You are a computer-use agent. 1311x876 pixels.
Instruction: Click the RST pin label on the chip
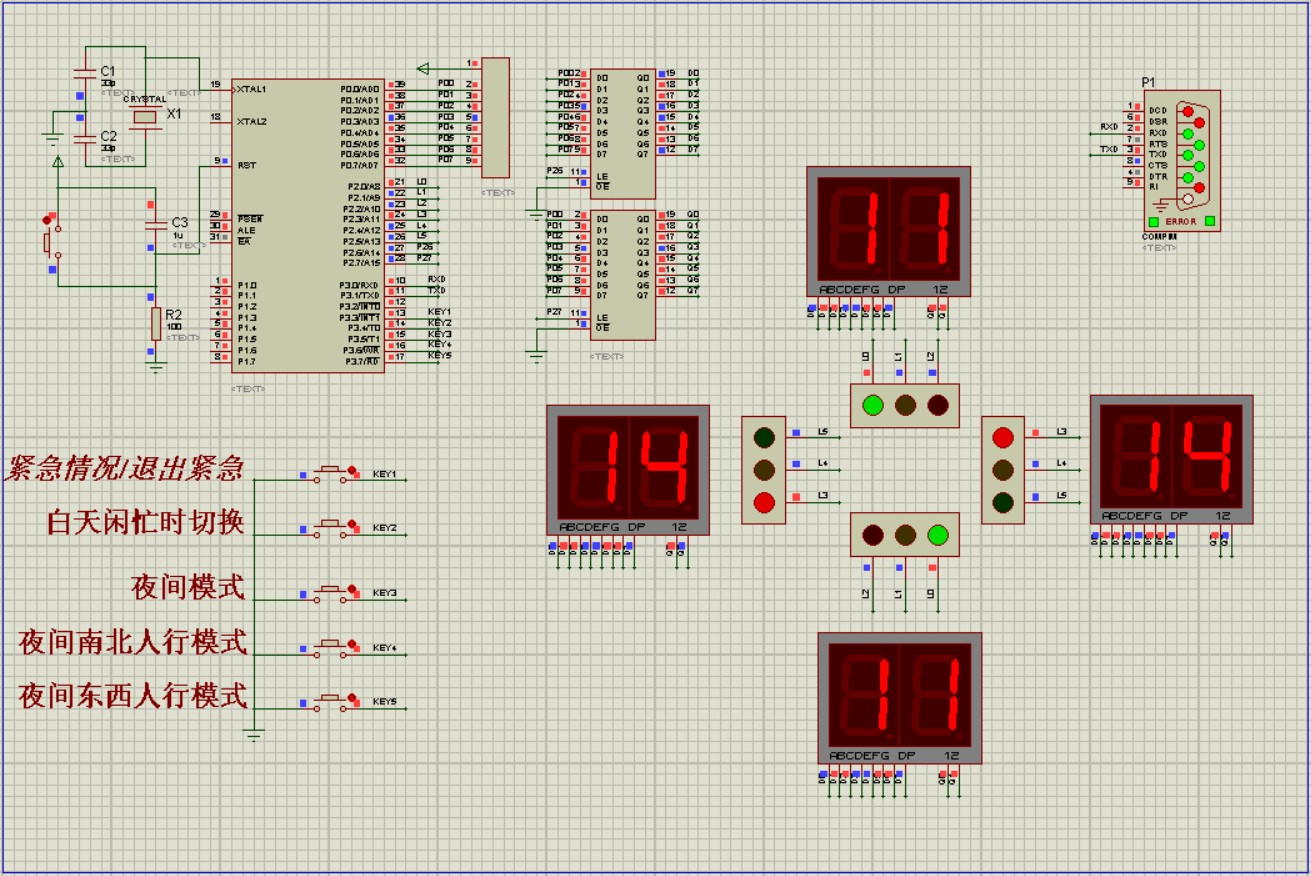[247, 165]
